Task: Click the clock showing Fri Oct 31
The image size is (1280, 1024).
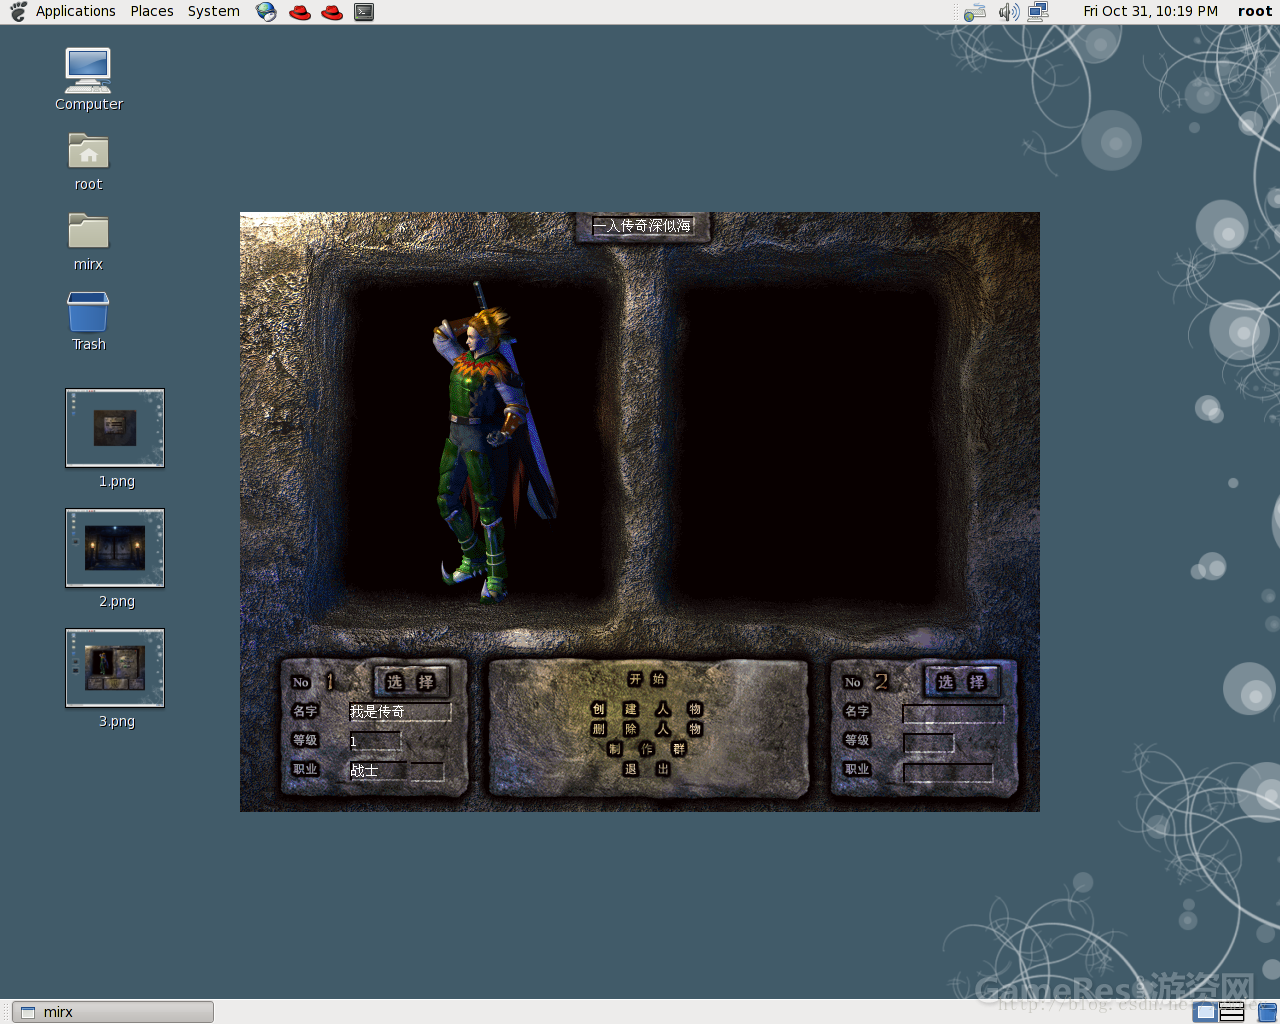Action: coord(1151,11)
